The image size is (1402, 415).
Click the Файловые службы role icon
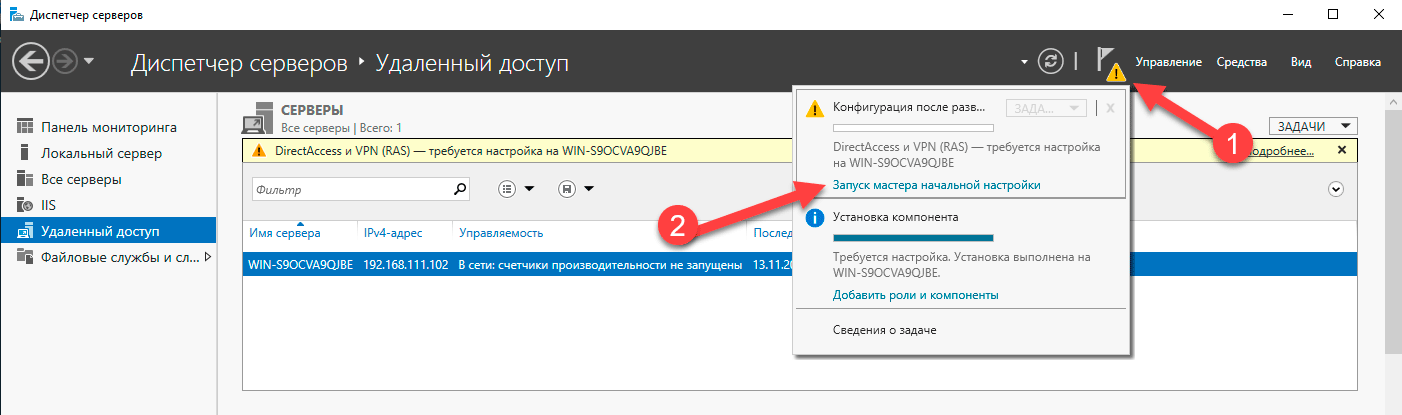tap(26, 257)
